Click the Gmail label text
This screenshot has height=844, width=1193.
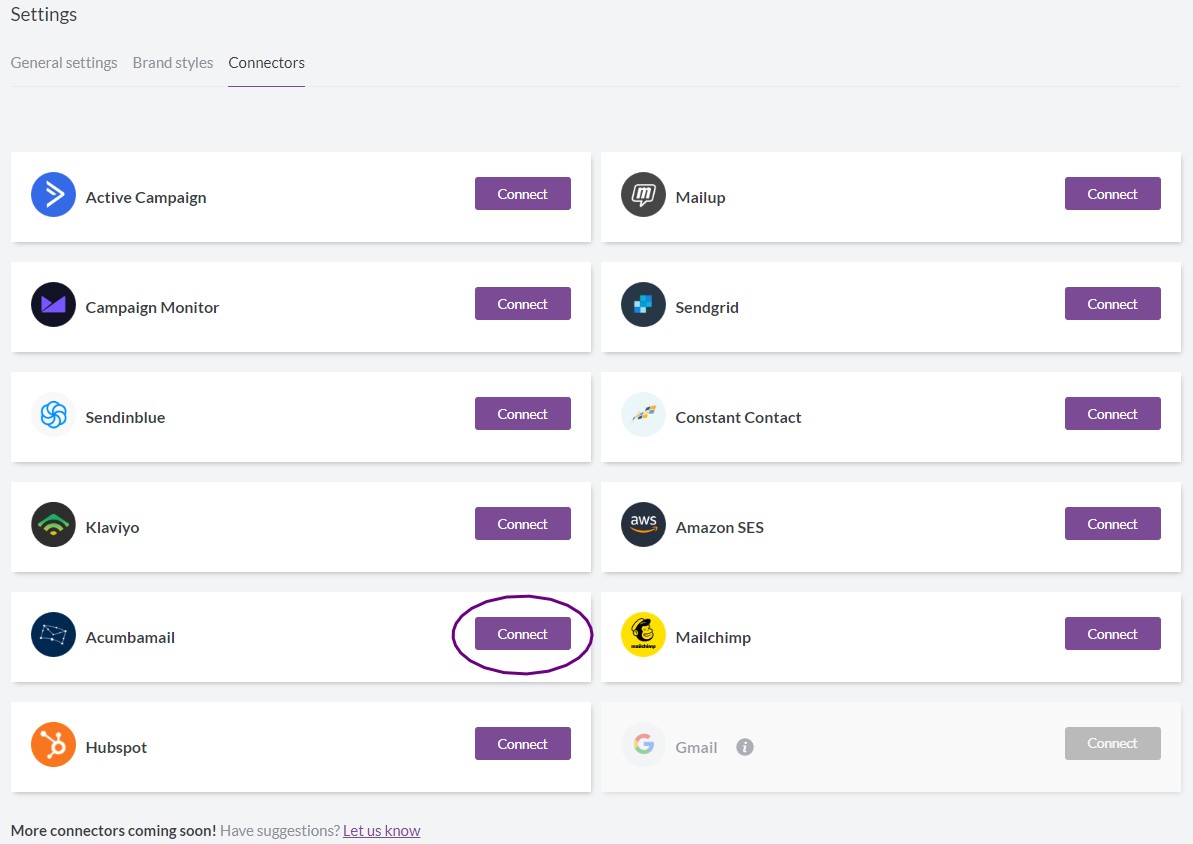click(696, 747)
